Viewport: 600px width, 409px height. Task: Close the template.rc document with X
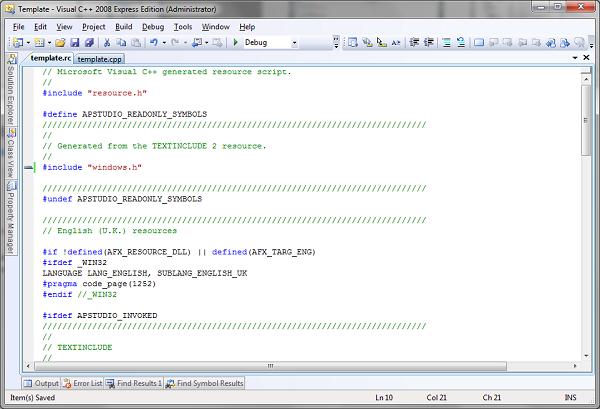coord(586,57)
